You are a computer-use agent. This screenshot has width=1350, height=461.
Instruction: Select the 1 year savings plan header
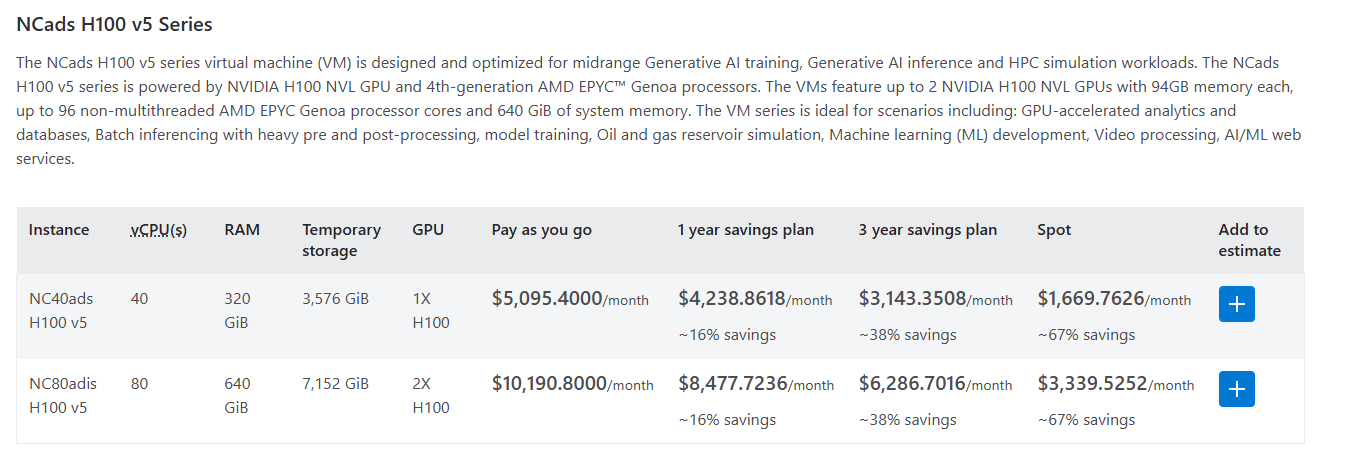coord(745,230)
